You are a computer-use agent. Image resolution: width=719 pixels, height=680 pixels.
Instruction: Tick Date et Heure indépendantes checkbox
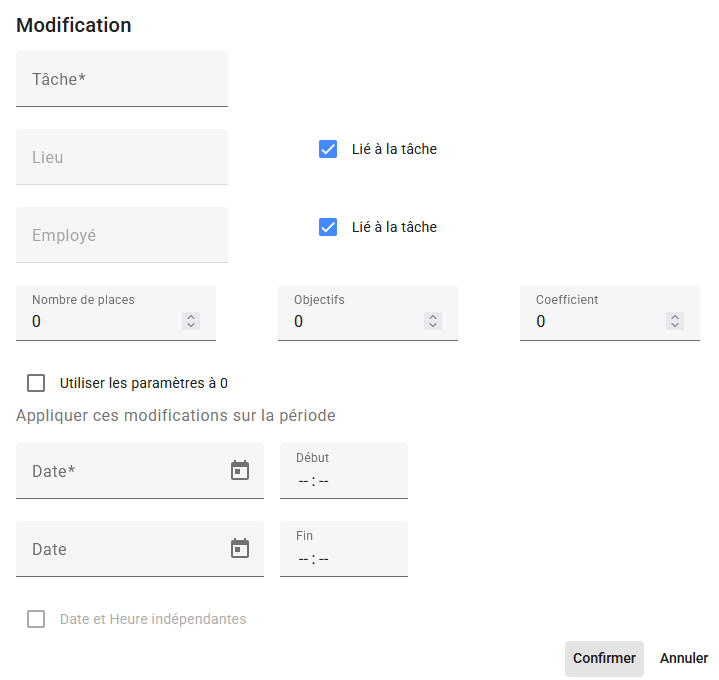pos(37,619)
